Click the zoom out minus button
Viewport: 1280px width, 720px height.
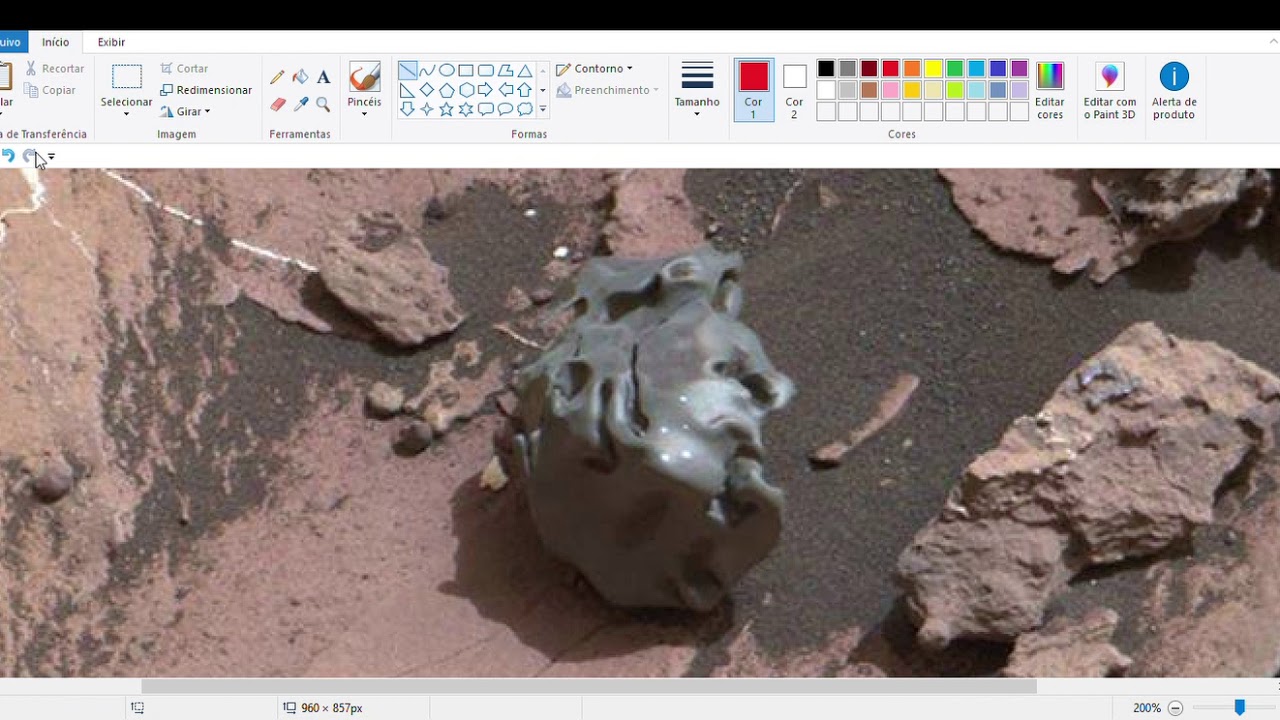1175,708
